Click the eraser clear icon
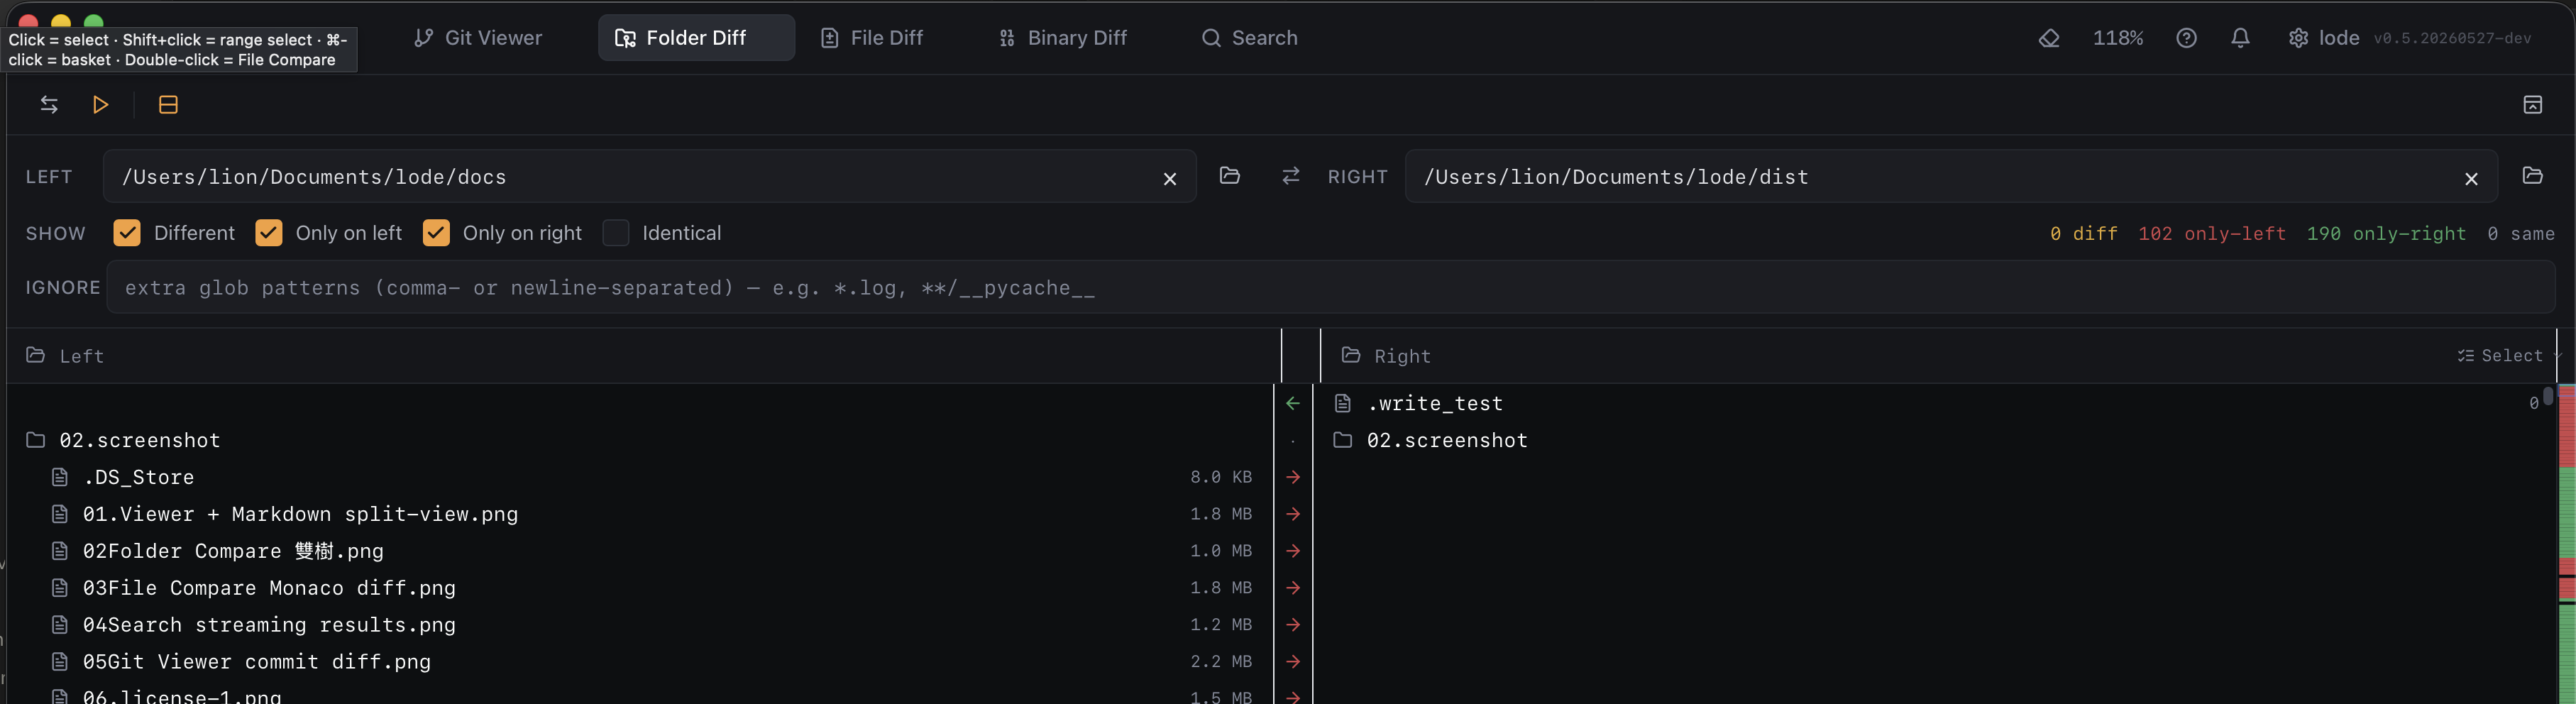 tap(2049, 38)
